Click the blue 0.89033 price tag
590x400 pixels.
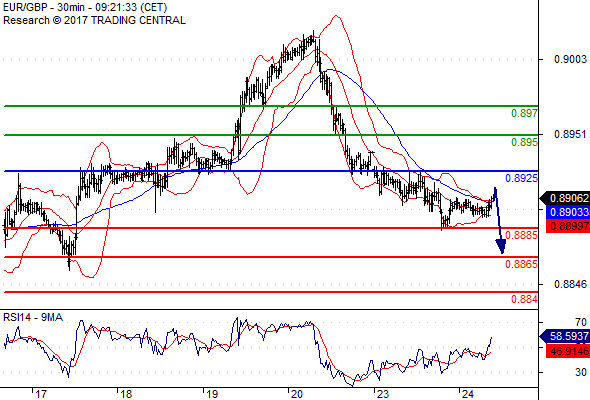(567, 212)
